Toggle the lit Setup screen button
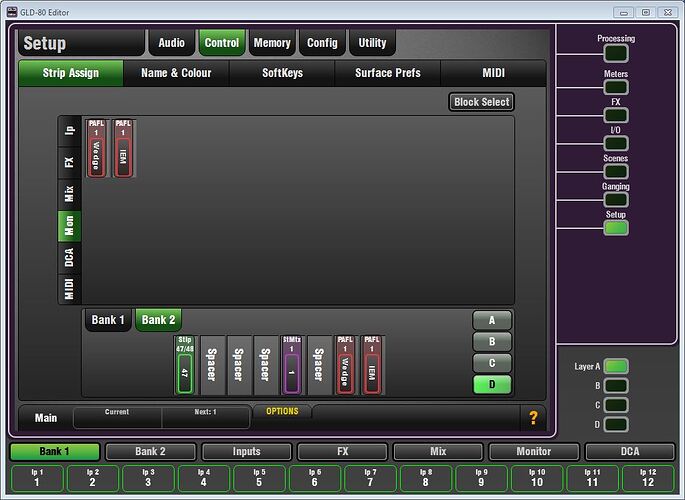This screenshot has width=685, height=500. [x=616, y=228]
